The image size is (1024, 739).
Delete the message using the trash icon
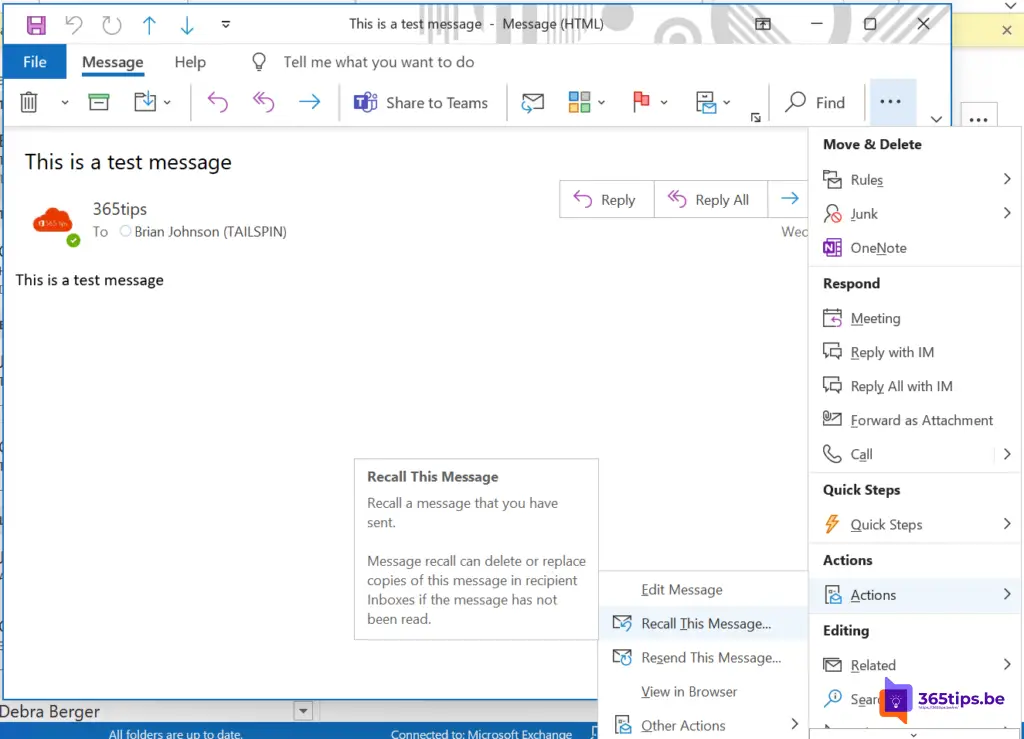pos(30,102)
